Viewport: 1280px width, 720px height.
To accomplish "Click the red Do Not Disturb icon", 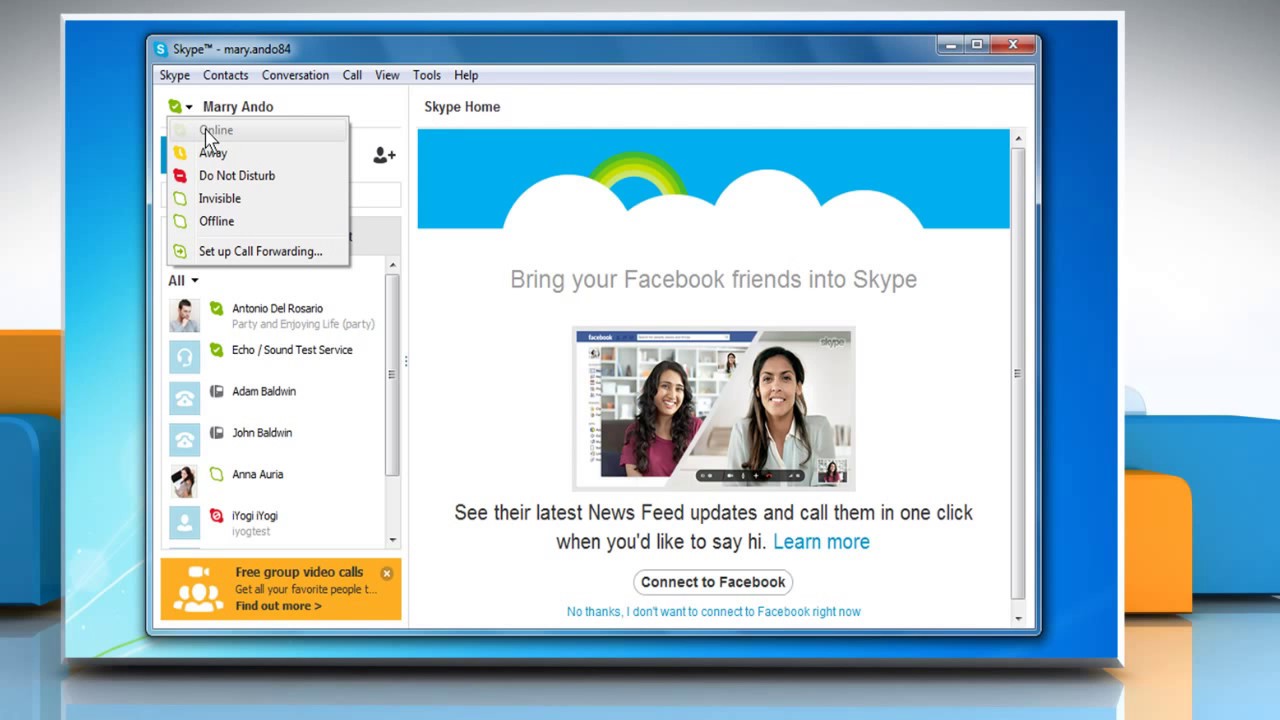I will [x=180, y=175].
